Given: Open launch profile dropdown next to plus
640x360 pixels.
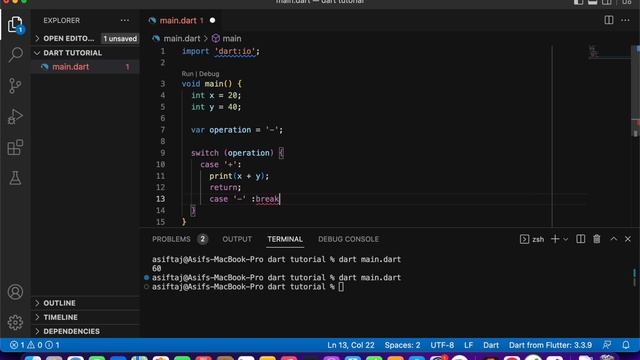Looking at the screenshot, I should pyautogui.click(x=565, y=239).
